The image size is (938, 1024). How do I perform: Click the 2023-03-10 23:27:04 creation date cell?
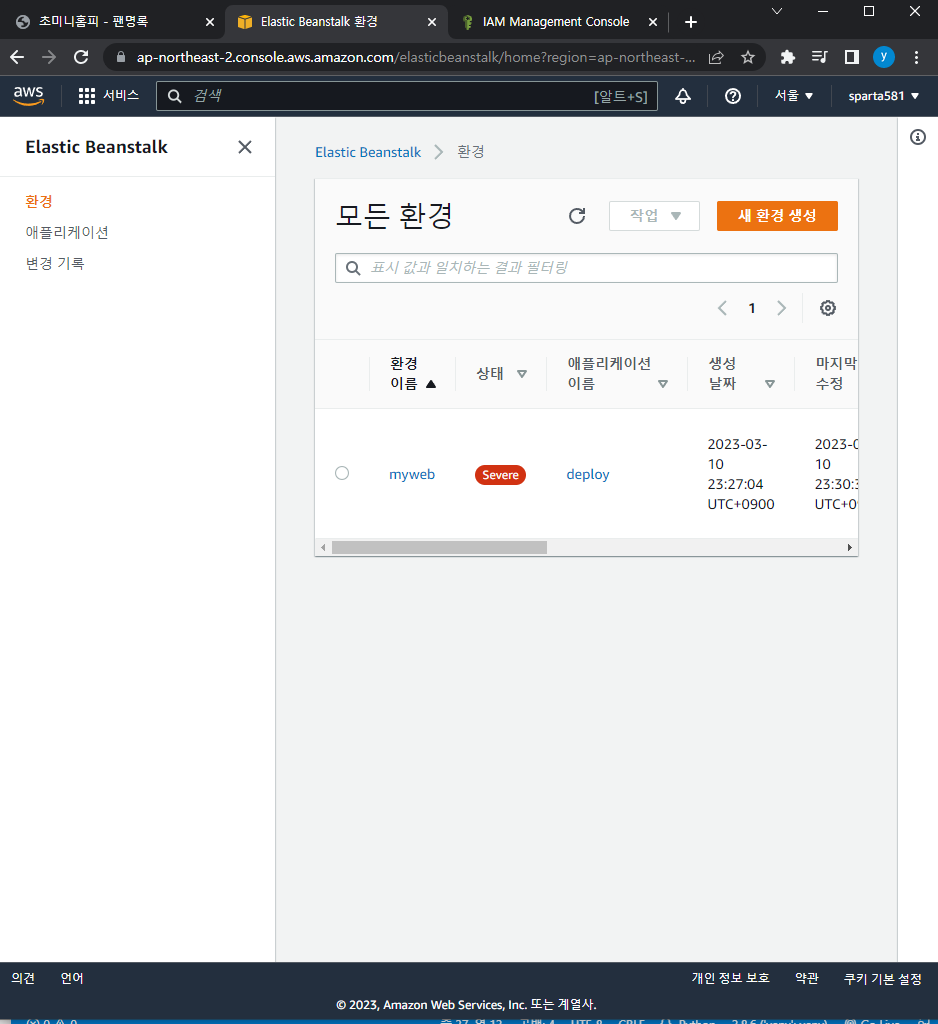pyautogui.click(x=741, y=474)
